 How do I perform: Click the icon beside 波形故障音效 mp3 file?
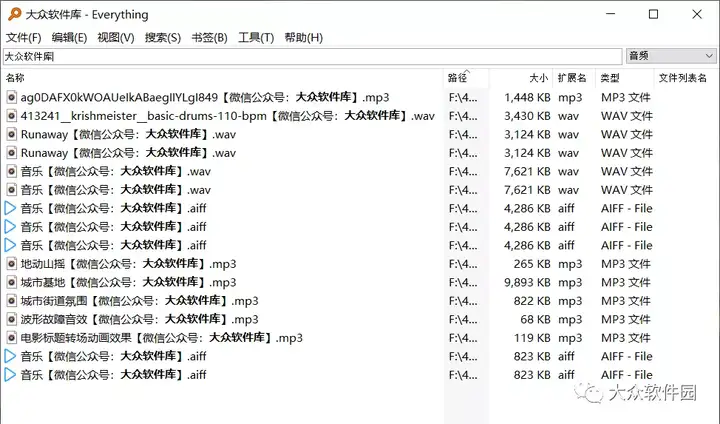pyautogui.click(x=11, y=319)
